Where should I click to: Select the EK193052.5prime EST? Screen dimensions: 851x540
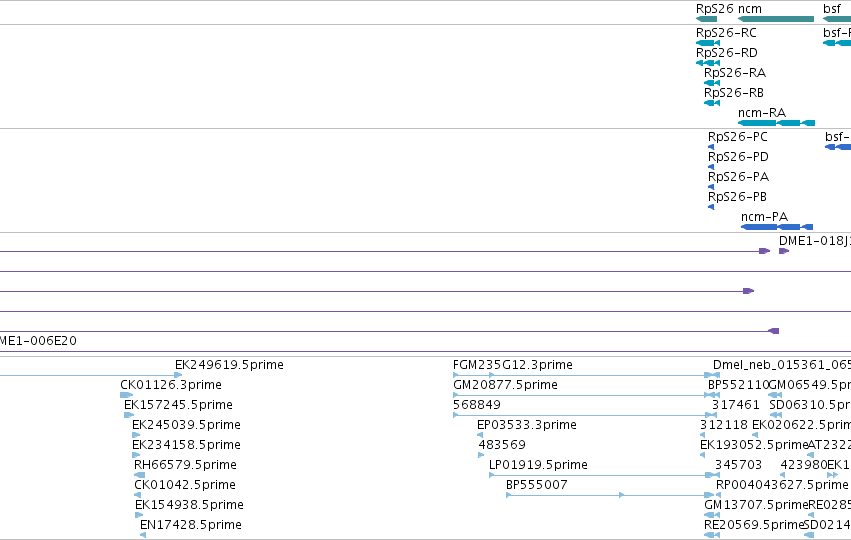click(754, 445)
